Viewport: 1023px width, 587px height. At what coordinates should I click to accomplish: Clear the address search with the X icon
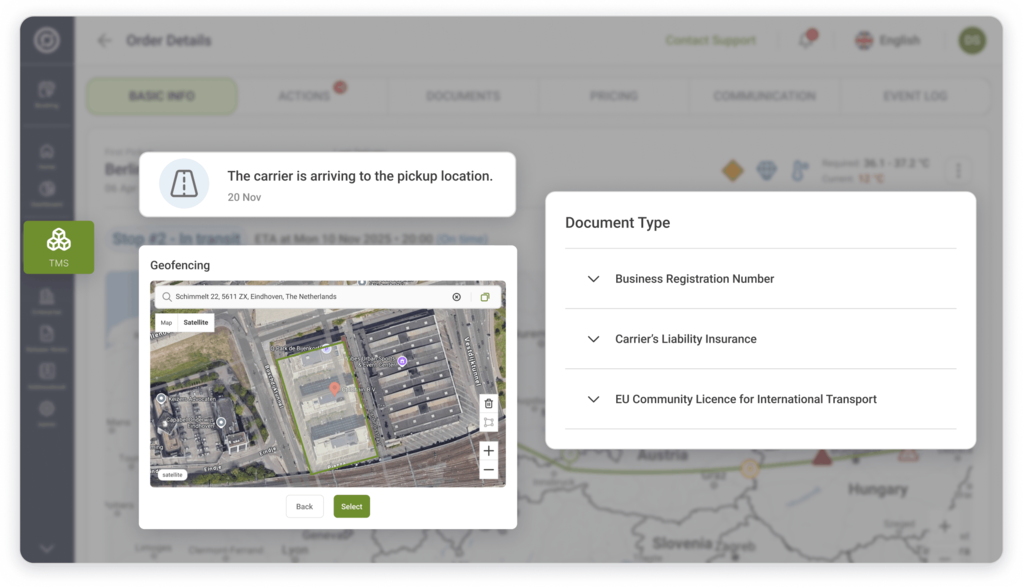[x=457, y=297]
